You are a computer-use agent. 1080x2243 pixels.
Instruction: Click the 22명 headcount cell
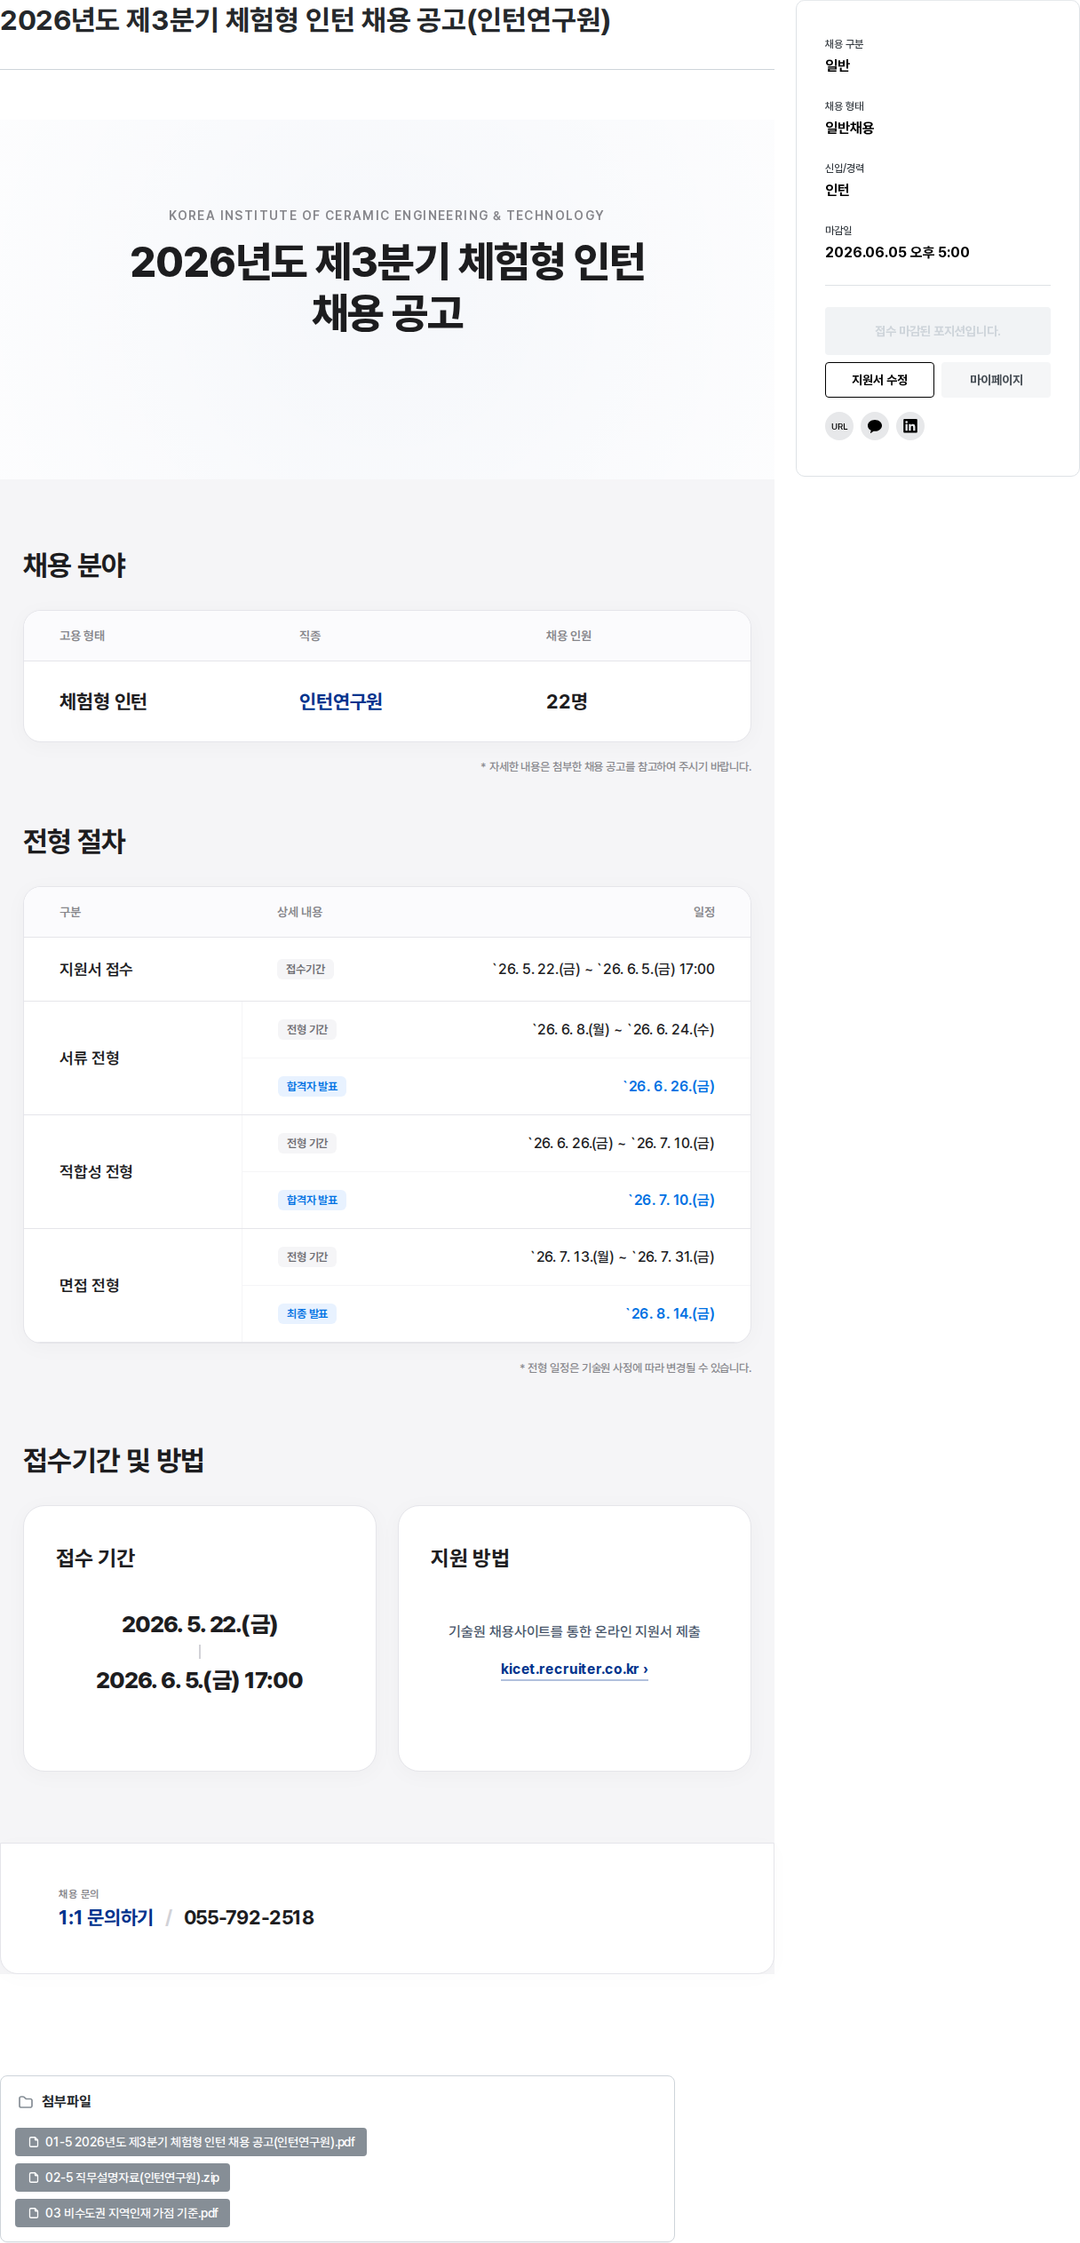pyautogui.click(x=567, y=702)
